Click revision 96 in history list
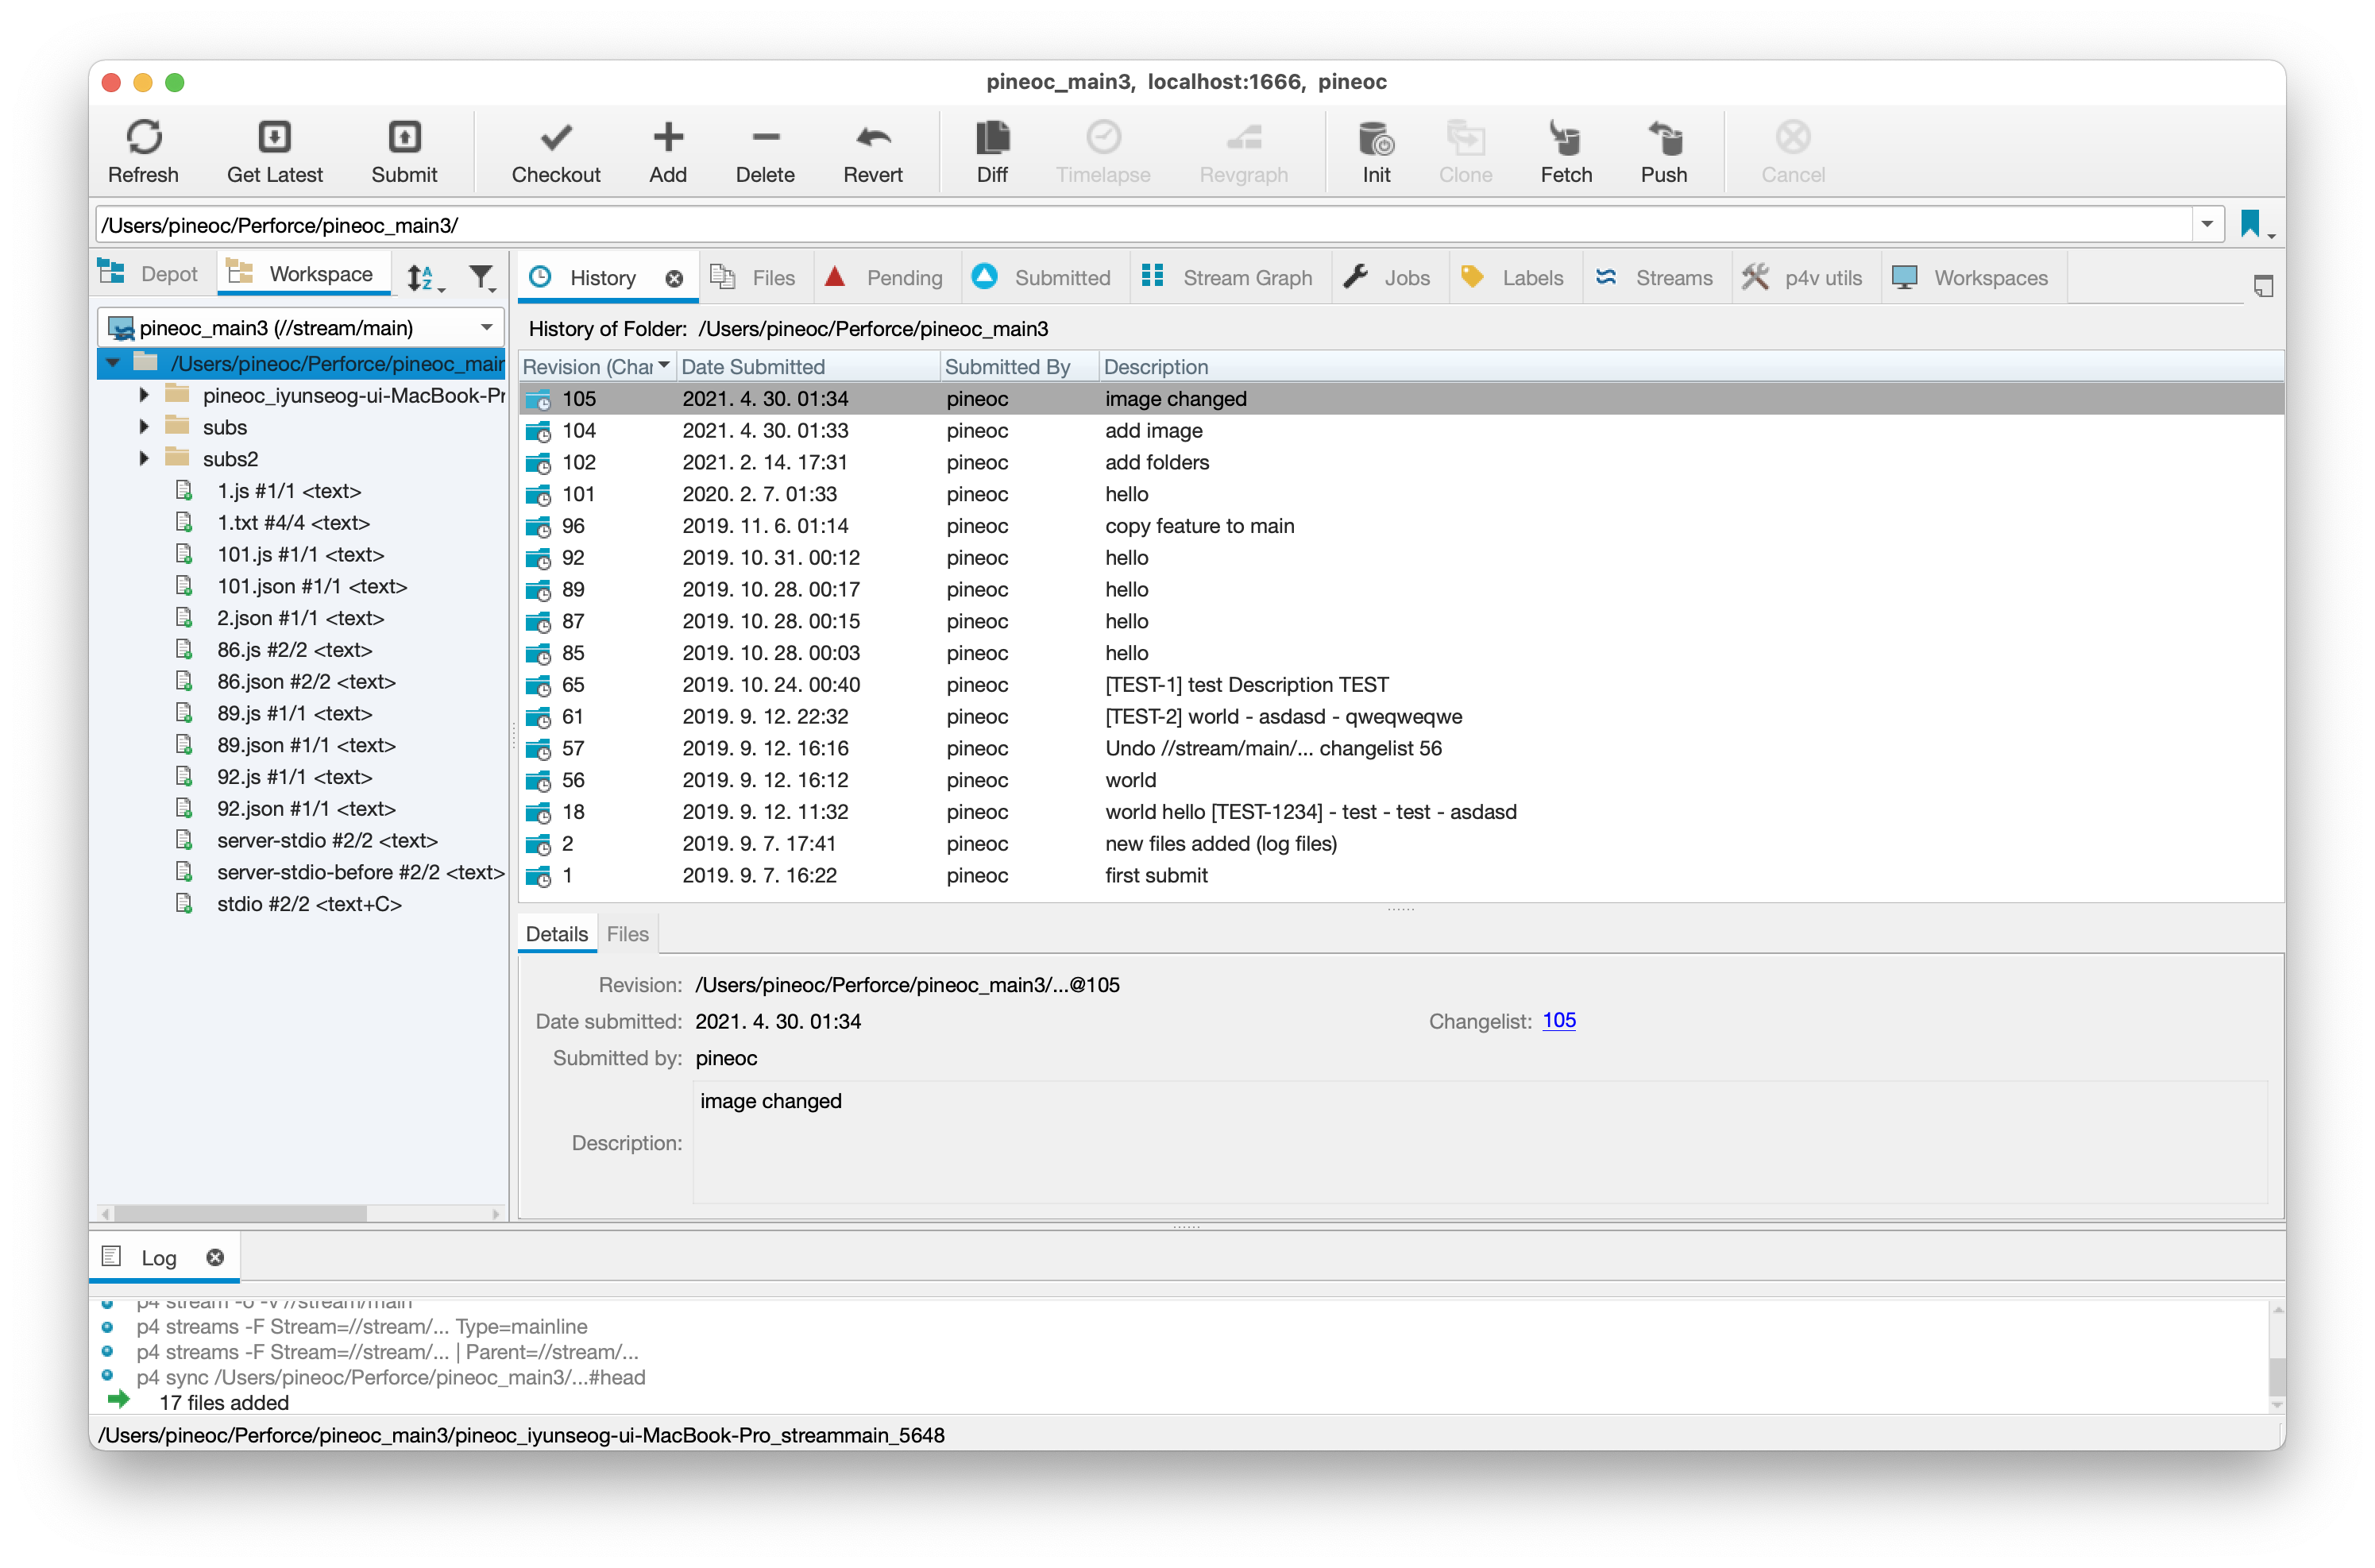The image size is (2375, 1568). [x=583, y=525]
